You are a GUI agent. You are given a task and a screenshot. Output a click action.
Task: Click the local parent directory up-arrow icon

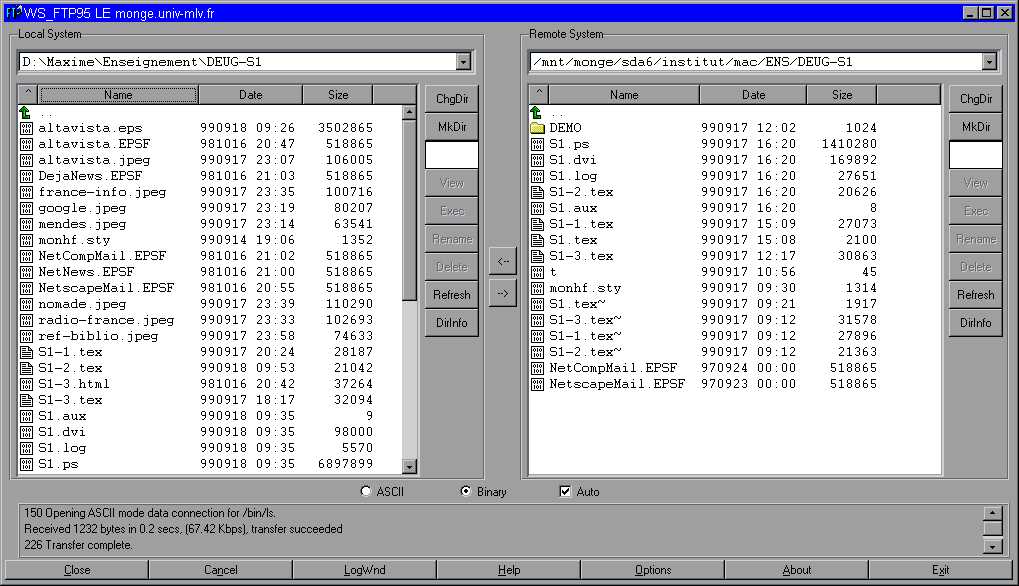[26, 113]
